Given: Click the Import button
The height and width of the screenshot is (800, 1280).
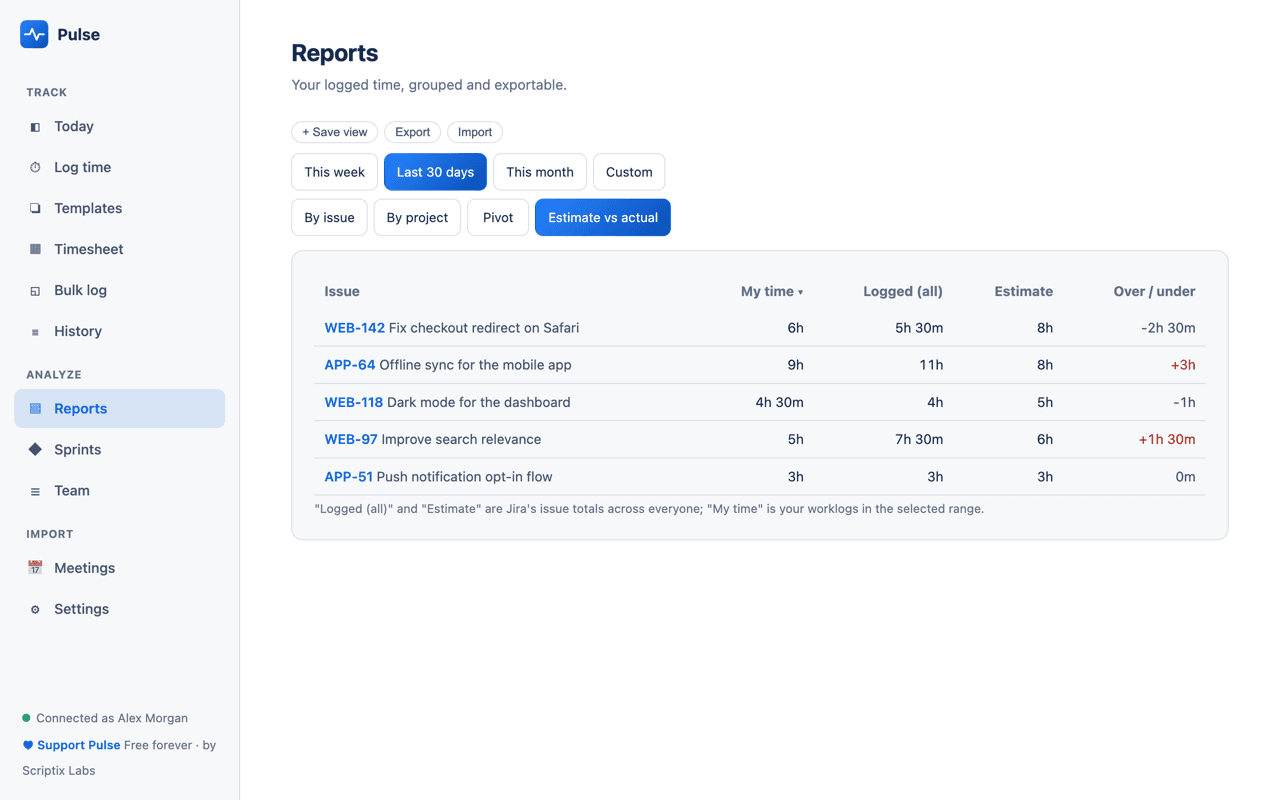Looking at the screenshot, I should click(475, 132).
